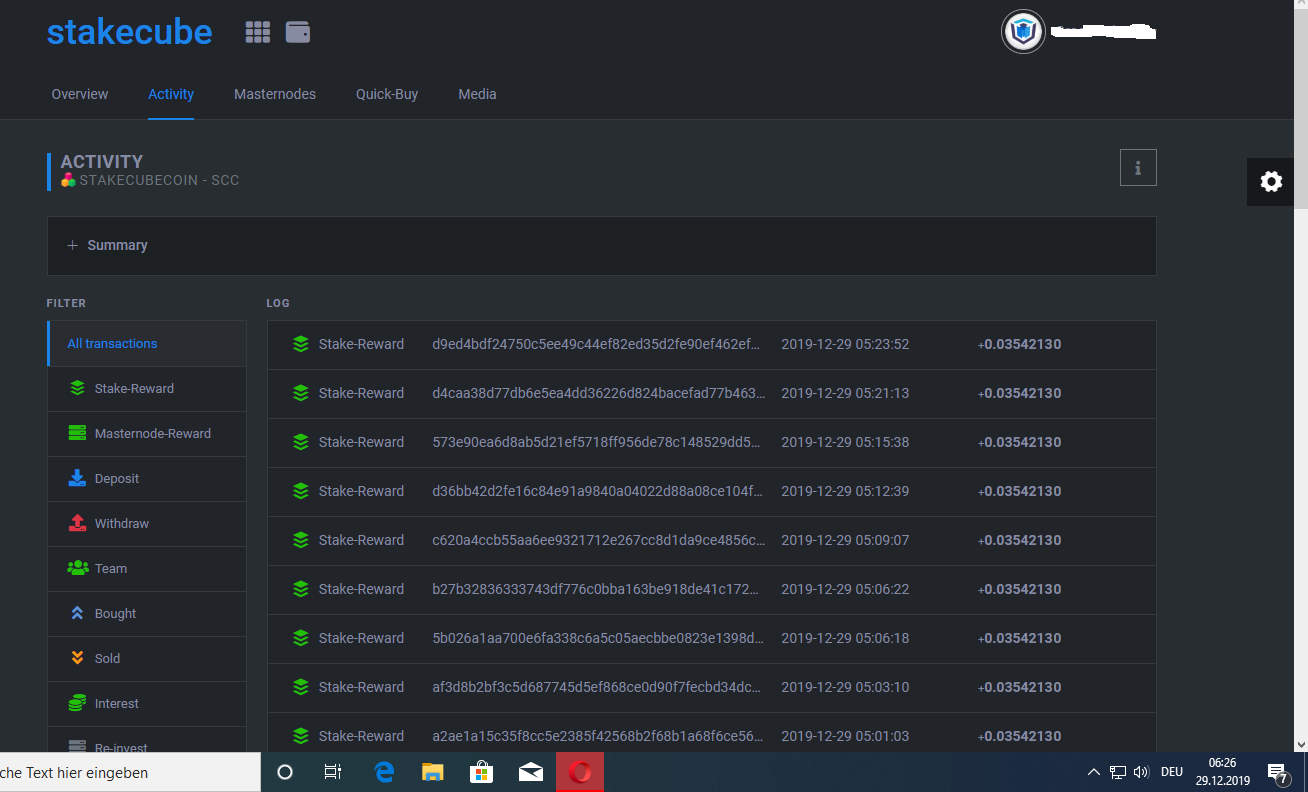Click the volume icon in system tray
This screenshot has width=1308, height=792.
click(1142, 772)
